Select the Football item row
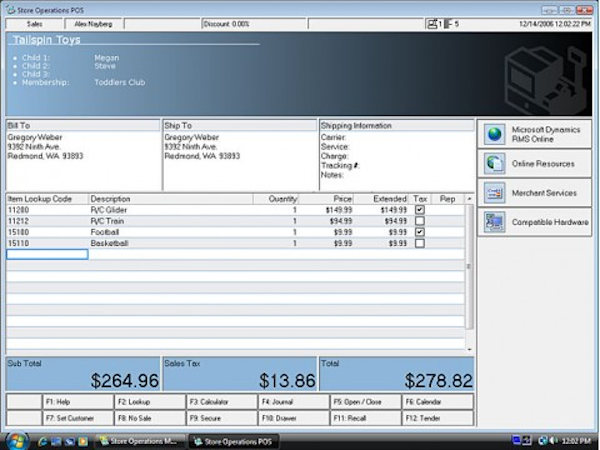The width and height of the screenshot is (600, 450). pos(150,232)
